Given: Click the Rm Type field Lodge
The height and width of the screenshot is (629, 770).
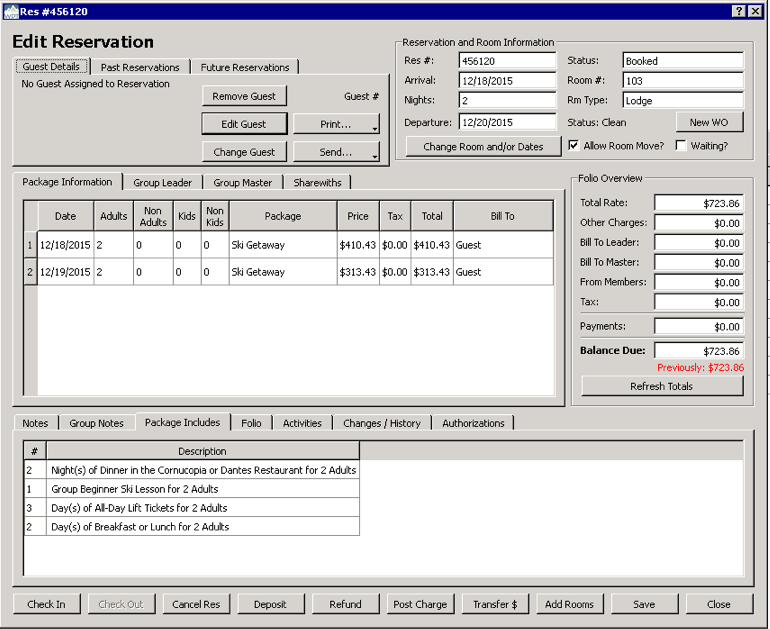Looking at the screenshot, I should (683, 100).
